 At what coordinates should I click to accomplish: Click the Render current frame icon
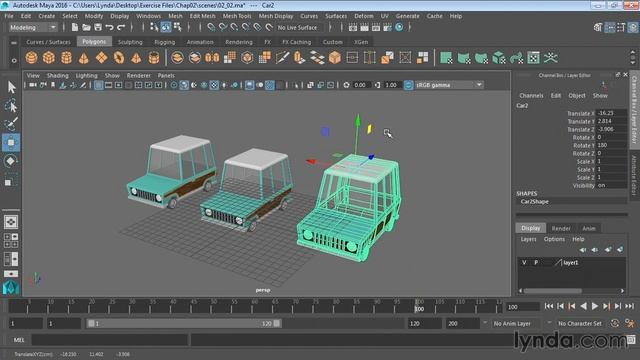pyautogui.click(x=364, y=27)
